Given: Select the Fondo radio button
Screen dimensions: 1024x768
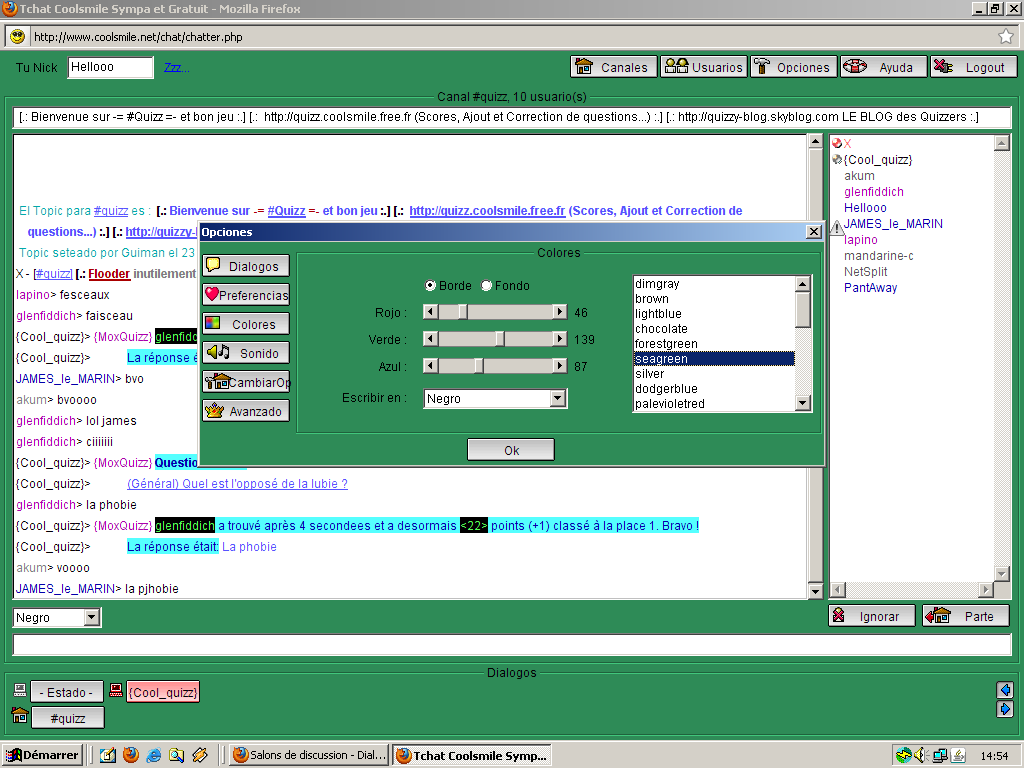Looking at the screenshot, I should click(487, 285).
